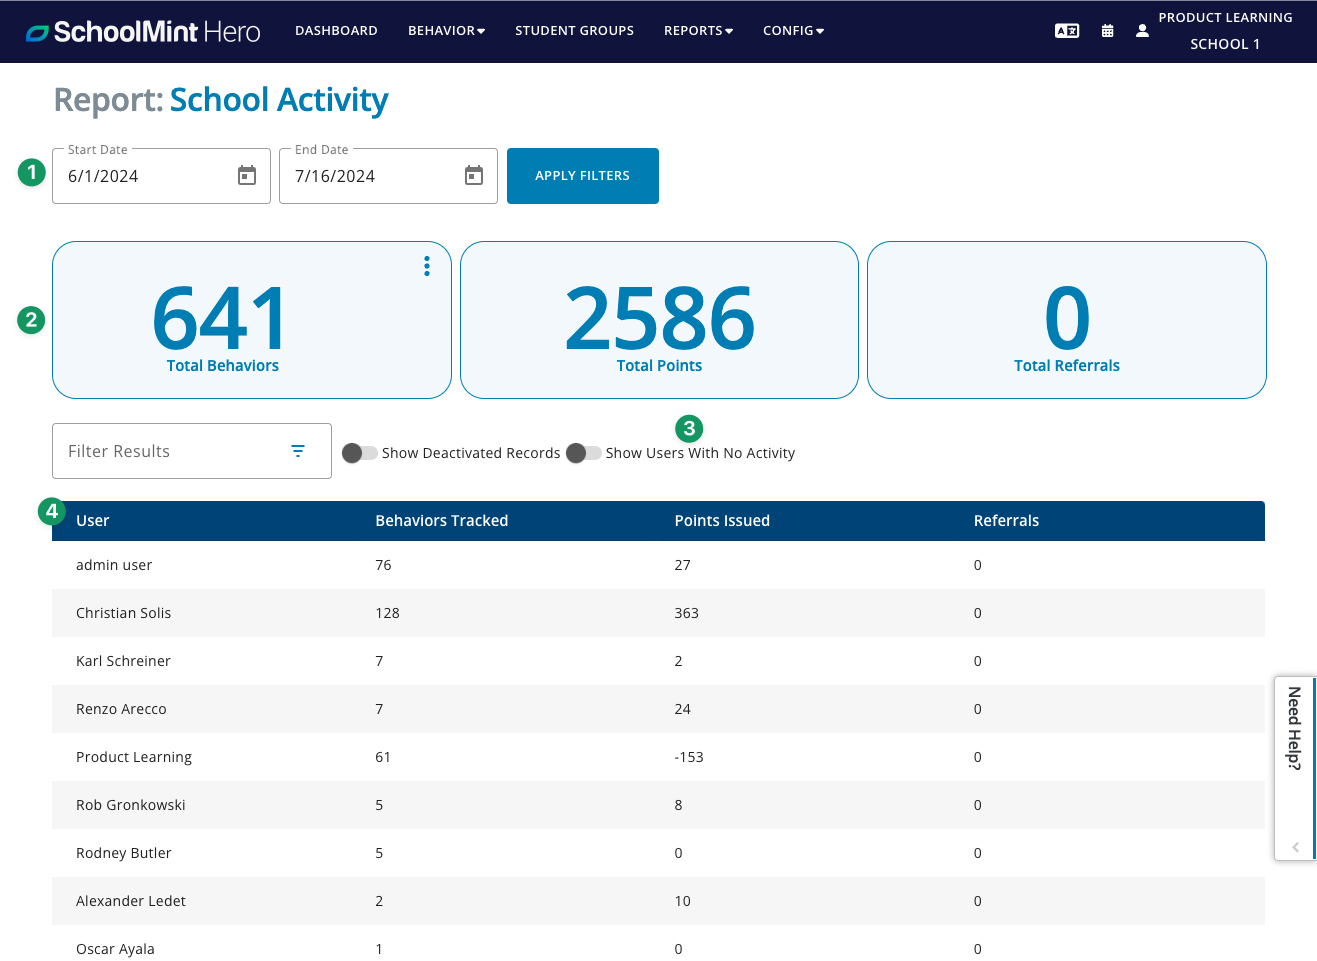The image size is (1317, 961).
Task: Open the calendar icon in top navigation
Action: 1107,31
